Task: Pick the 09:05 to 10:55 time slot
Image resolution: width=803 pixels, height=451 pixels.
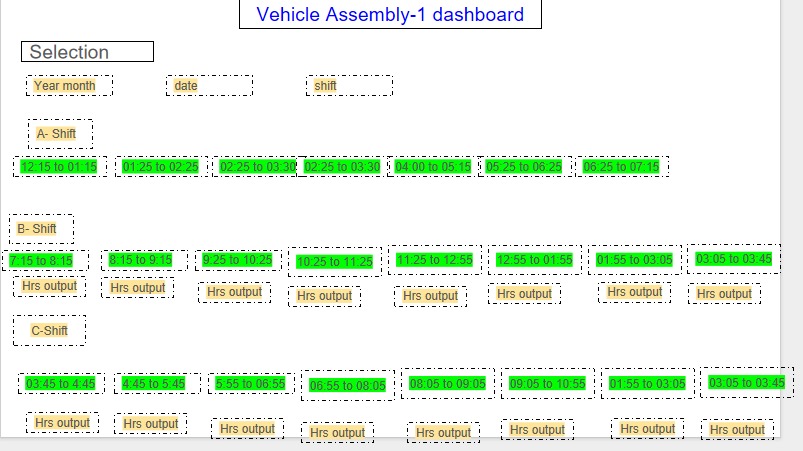Action: click(547, 383)
